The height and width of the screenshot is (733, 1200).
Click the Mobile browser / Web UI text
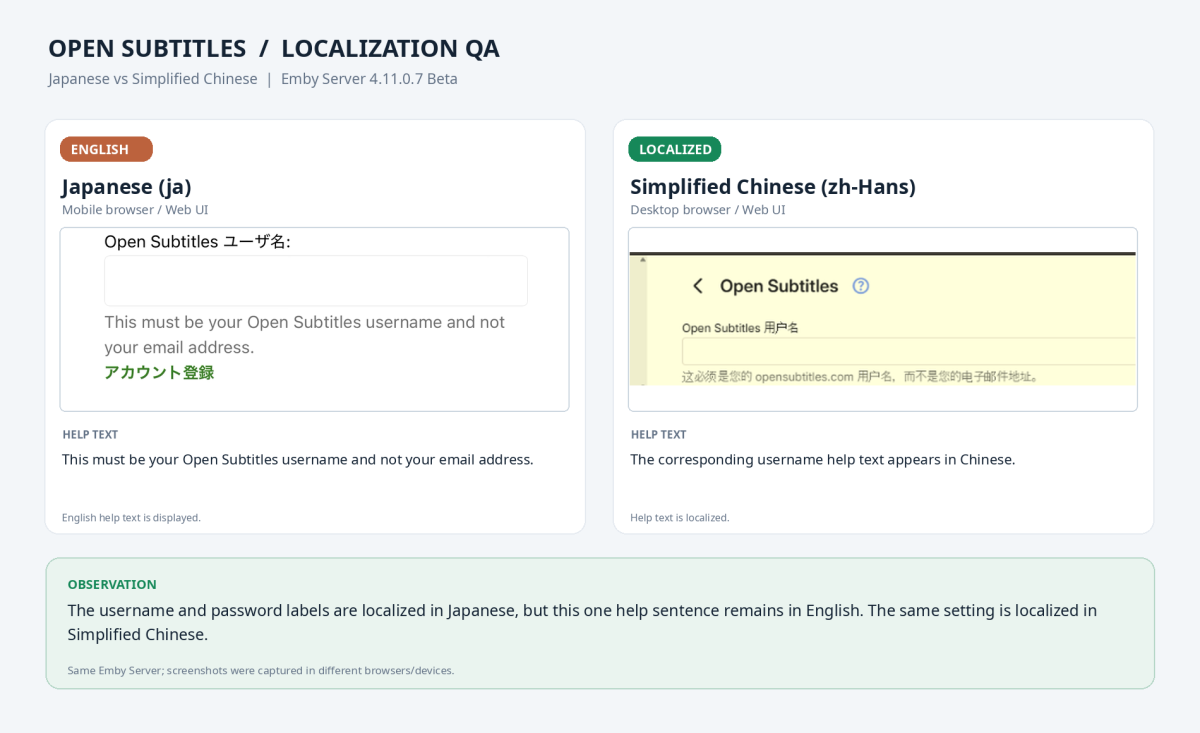(135, 210)
